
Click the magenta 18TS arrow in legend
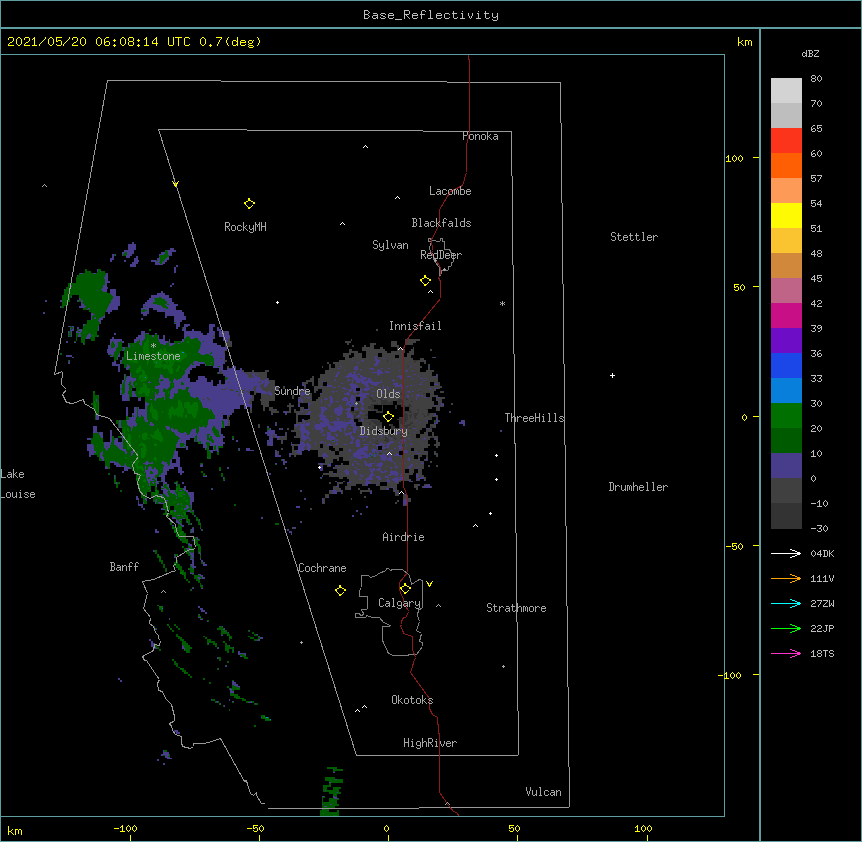point(786,653)
